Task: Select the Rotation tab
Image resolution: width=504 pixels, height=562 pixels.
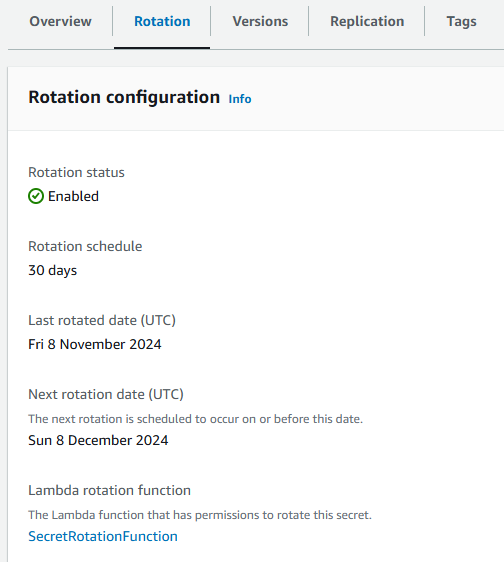Action: pyautogui.click(x=162, y=22)
